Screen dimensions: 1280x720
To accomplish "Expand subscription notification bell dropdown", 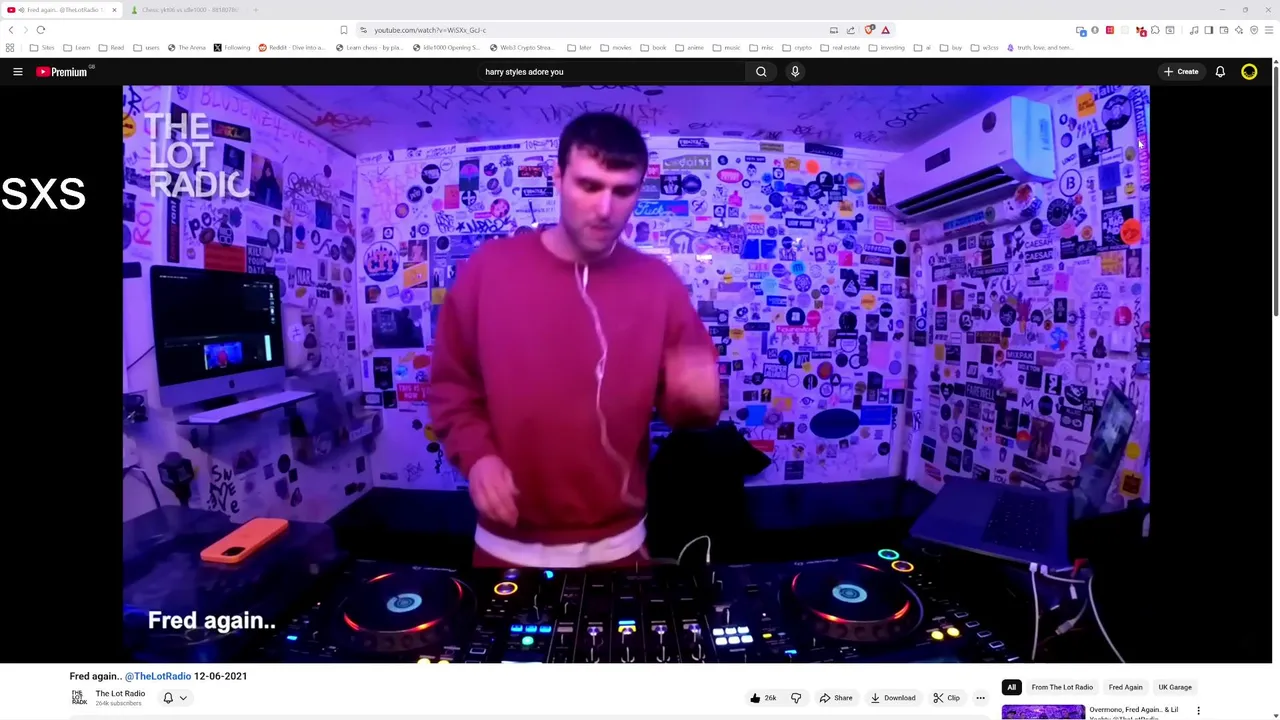I will point(175,698).
